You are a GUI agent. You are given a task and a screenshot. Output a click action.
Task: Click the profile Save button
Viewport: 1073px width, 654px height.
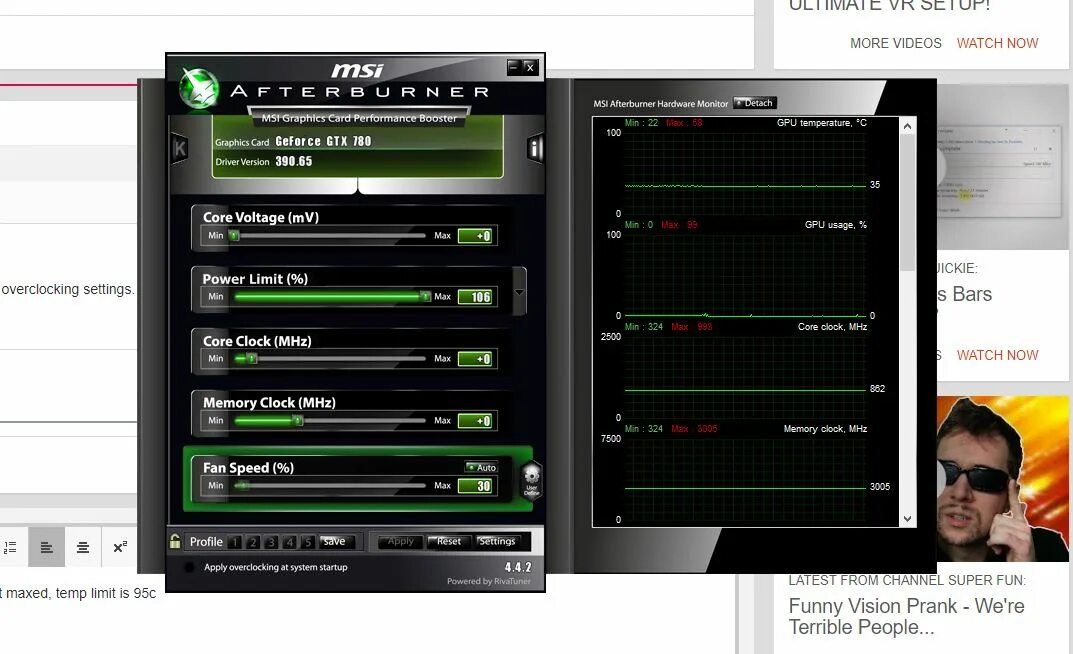335,541
